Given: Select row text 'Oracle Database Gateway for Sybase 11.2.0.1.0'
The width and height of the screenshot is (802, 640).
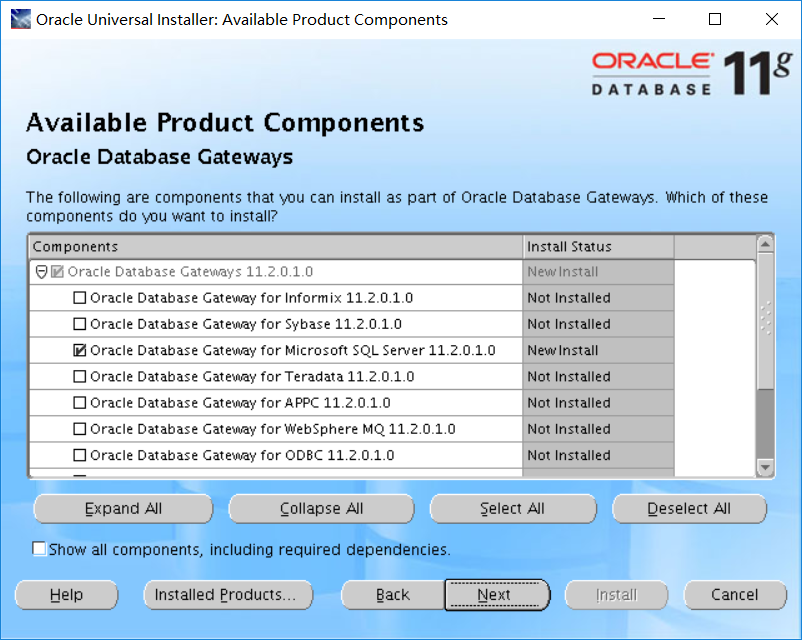Looking at the screenshot, I should click(x=246, y=324).
